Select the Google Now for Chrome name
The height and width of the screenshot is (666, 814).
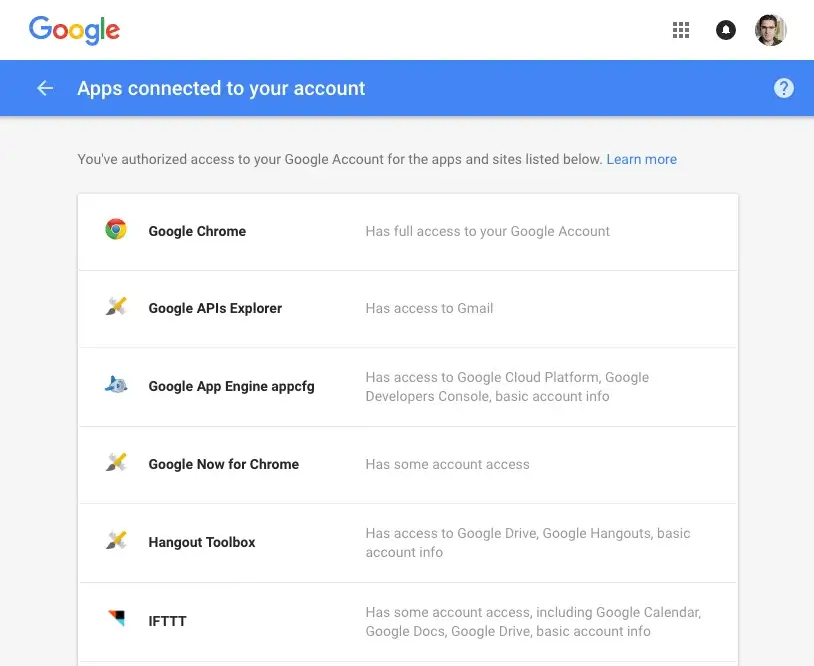223,464
